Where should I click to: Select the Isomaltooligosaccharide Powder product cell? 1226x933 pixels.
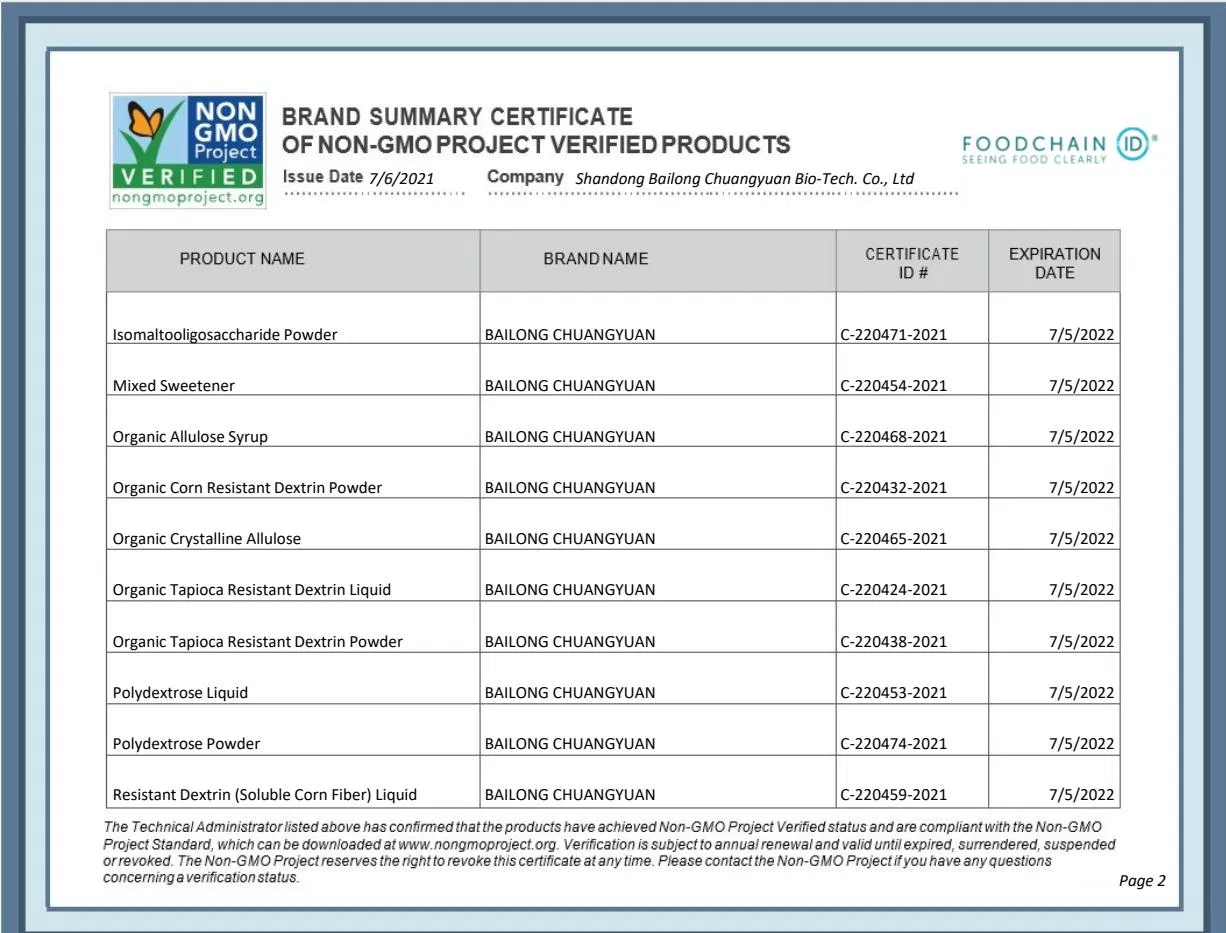225,335
